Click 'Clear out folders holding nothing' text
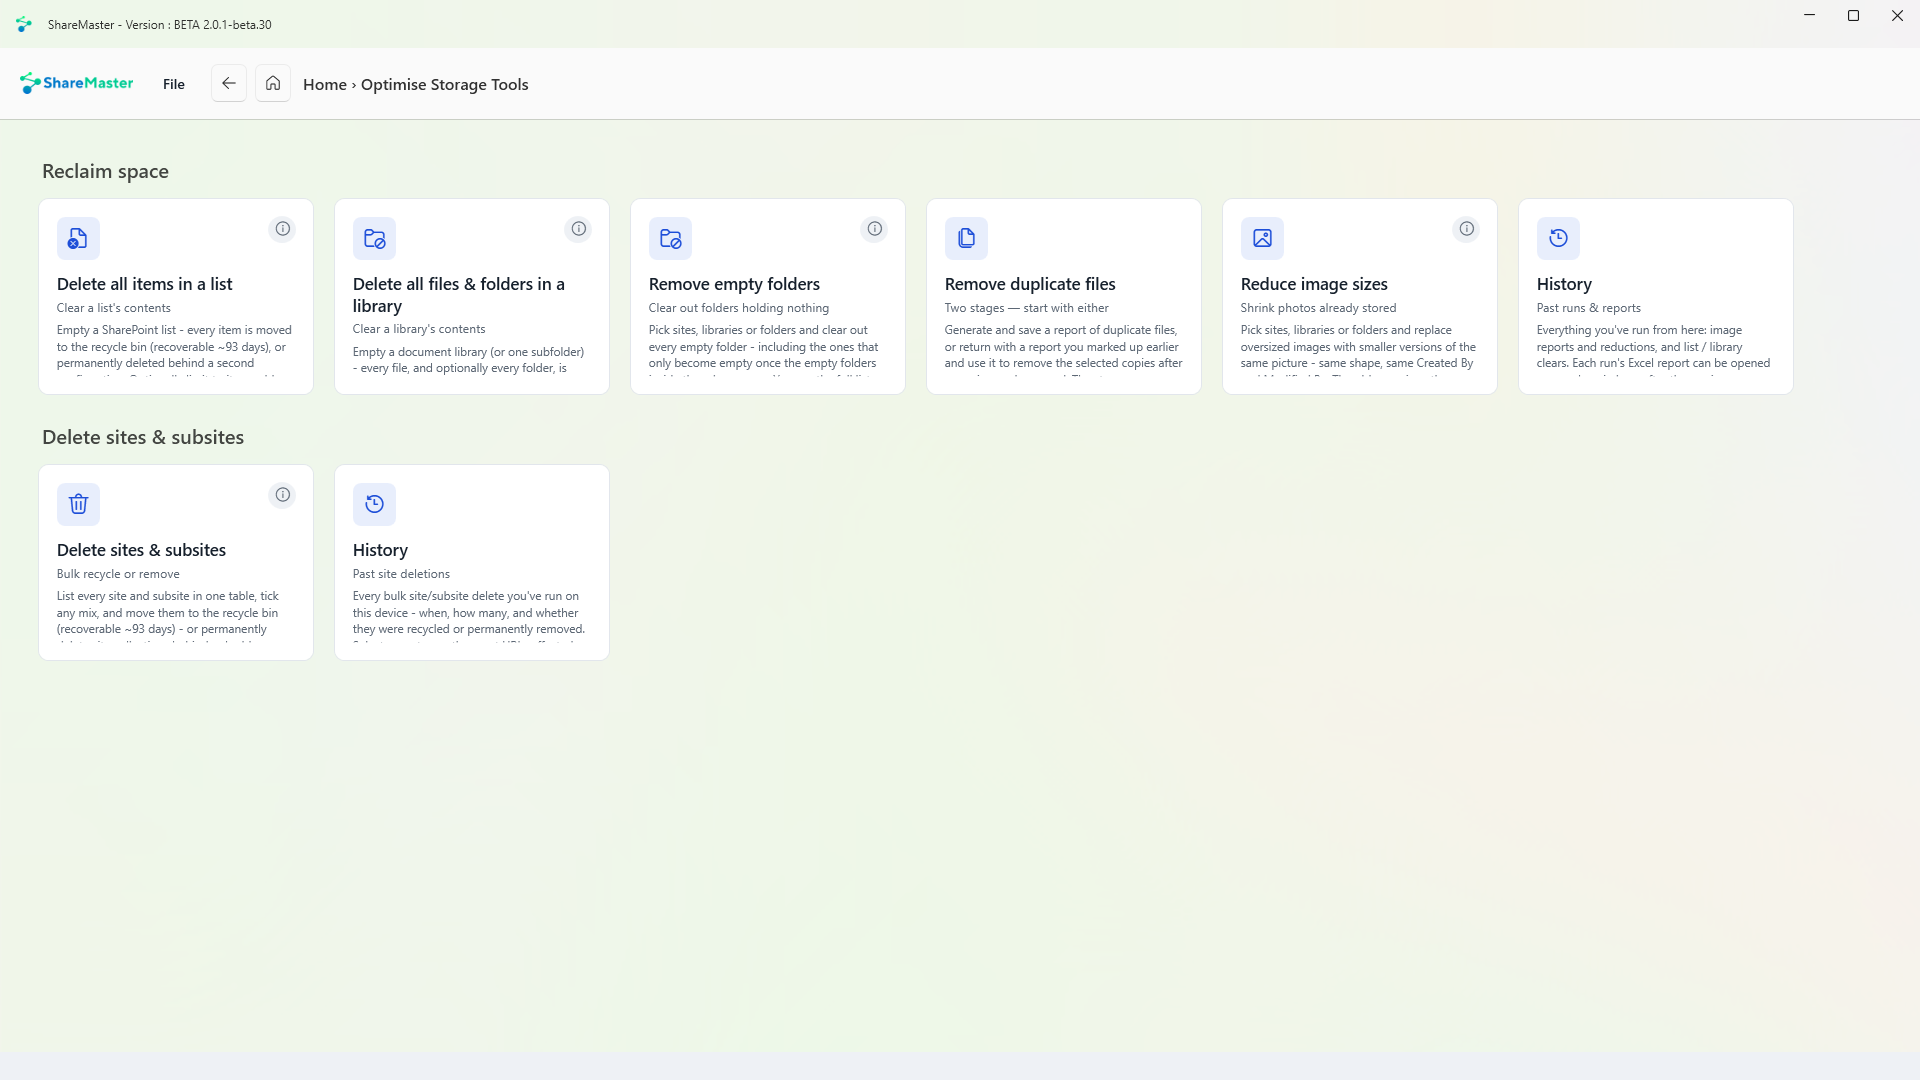The width and height of the screenshot is (1920, 1080). point(739,308)
